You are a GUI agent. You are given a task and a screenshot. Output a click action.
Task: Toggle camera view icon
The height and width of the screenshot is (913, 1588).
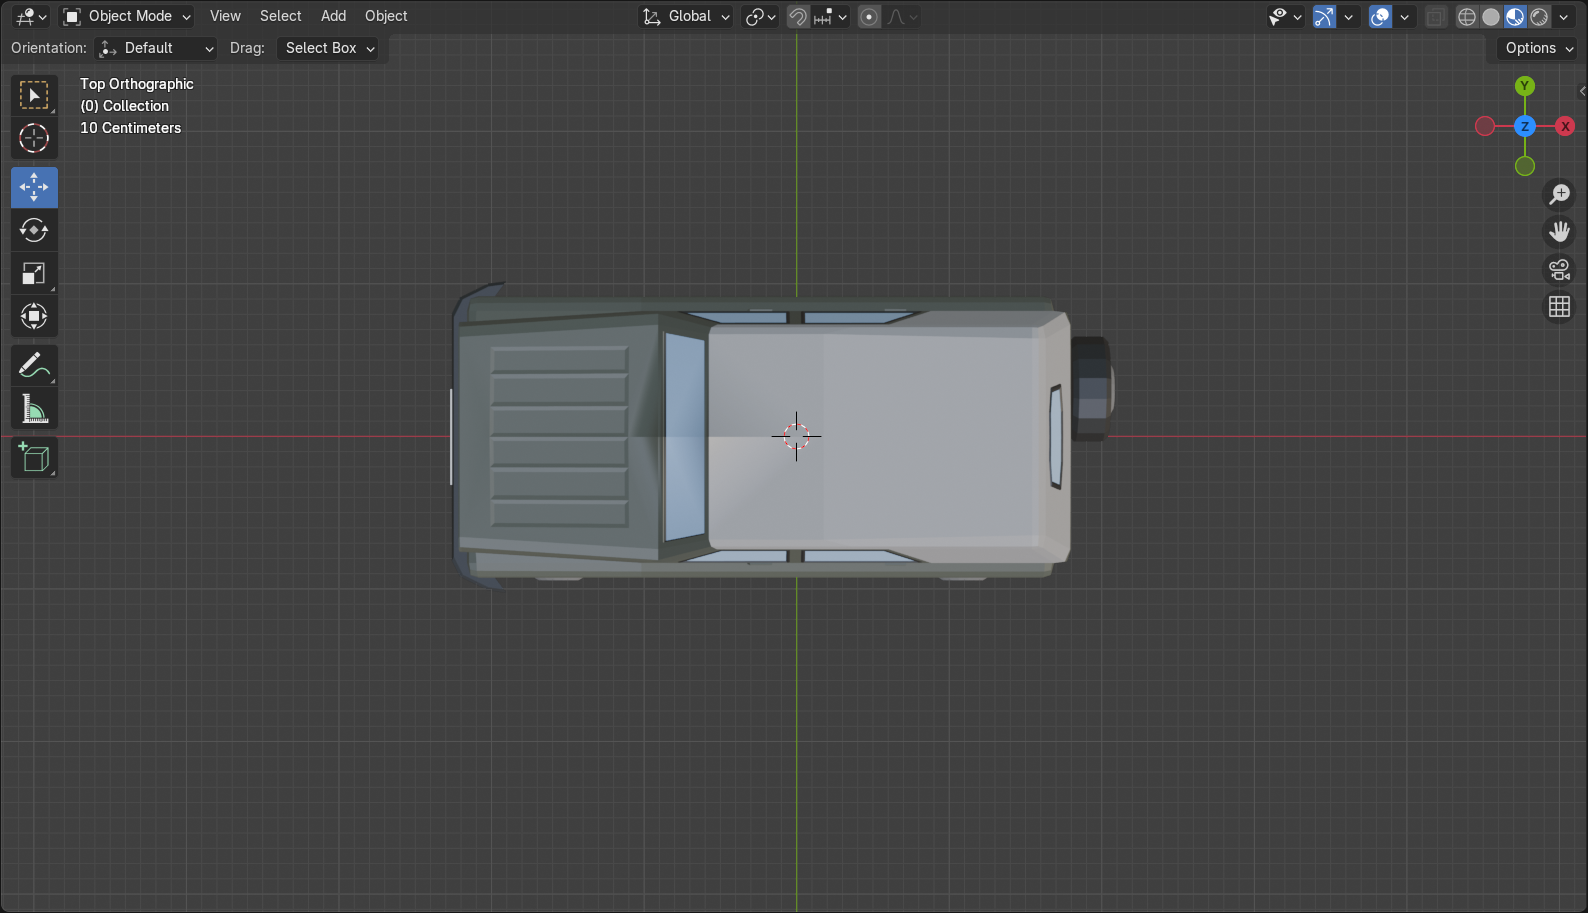(x=1559, y=269)
